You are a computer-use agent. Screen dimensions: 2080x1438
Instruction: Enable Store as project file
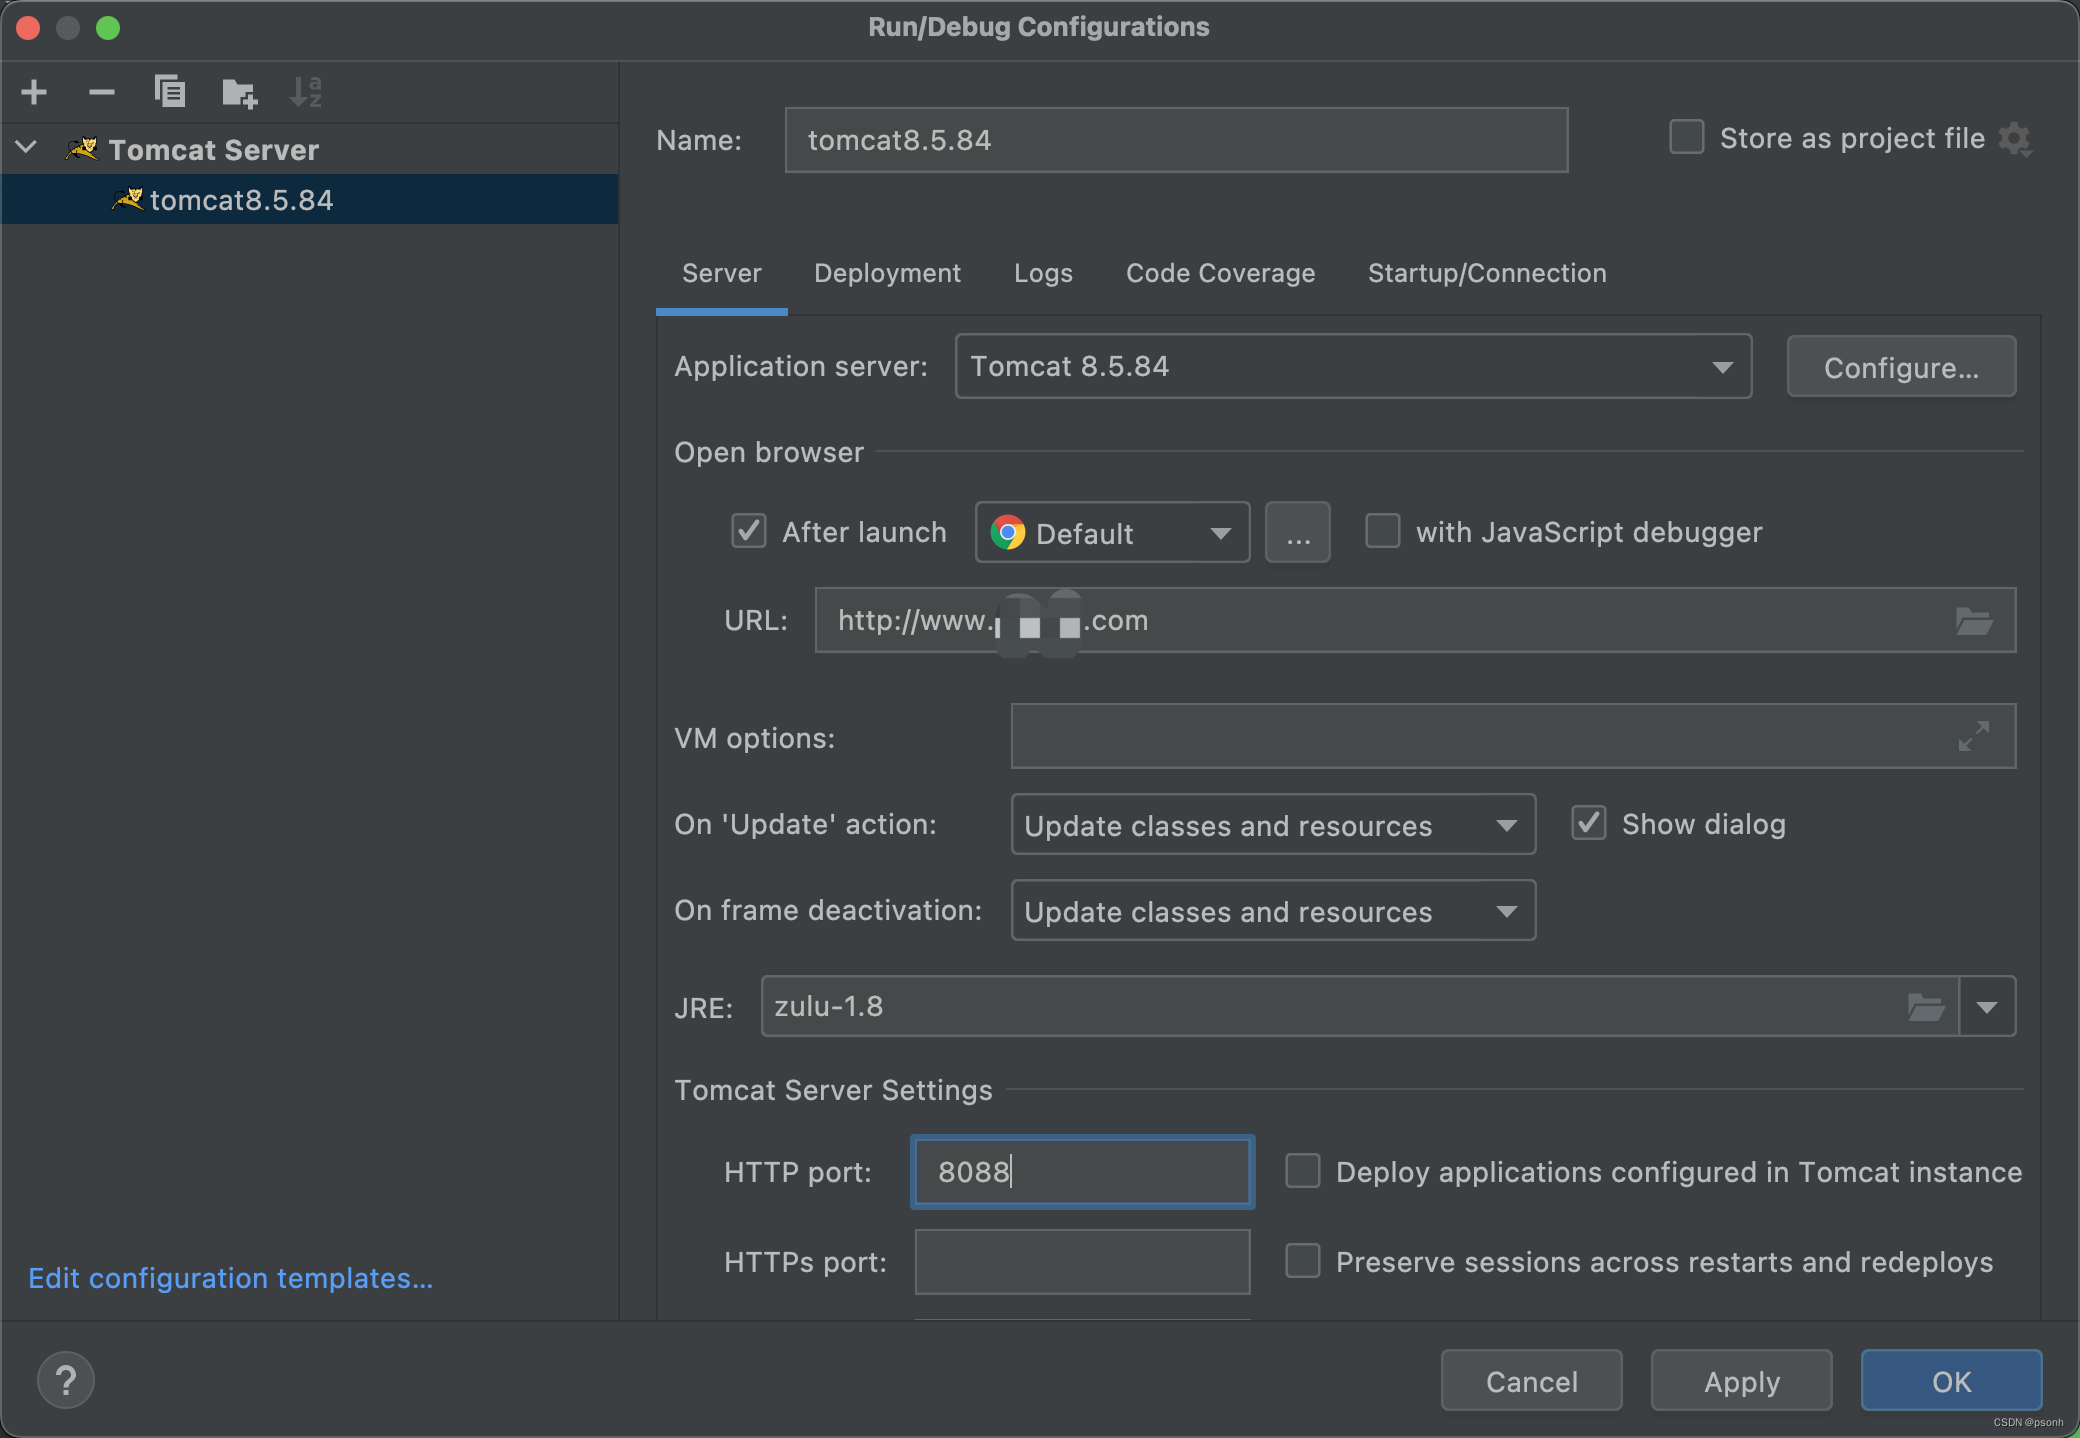click(1687, 137)
